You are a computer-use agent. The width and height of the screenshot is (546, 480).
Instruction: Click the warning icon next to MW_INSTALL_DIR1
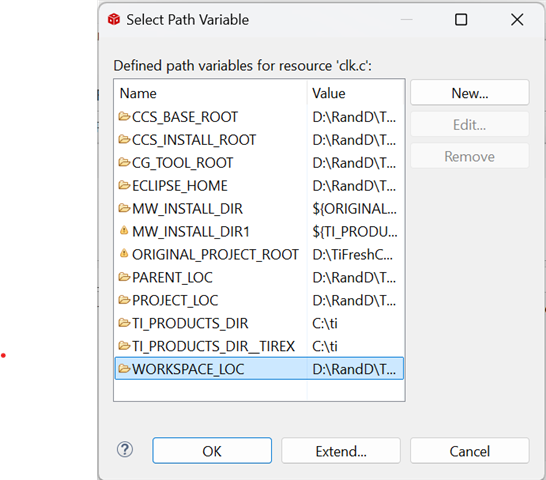click(124, 231)
